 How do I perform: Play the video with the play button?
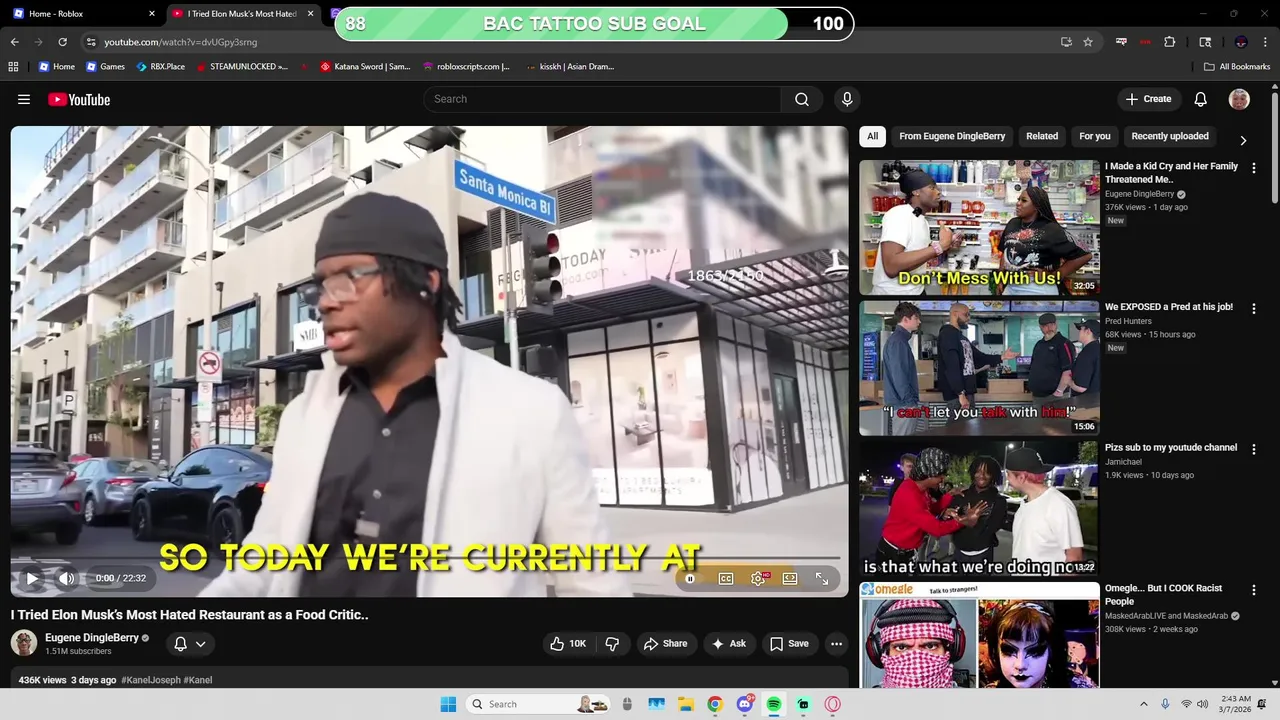[32, 578]
